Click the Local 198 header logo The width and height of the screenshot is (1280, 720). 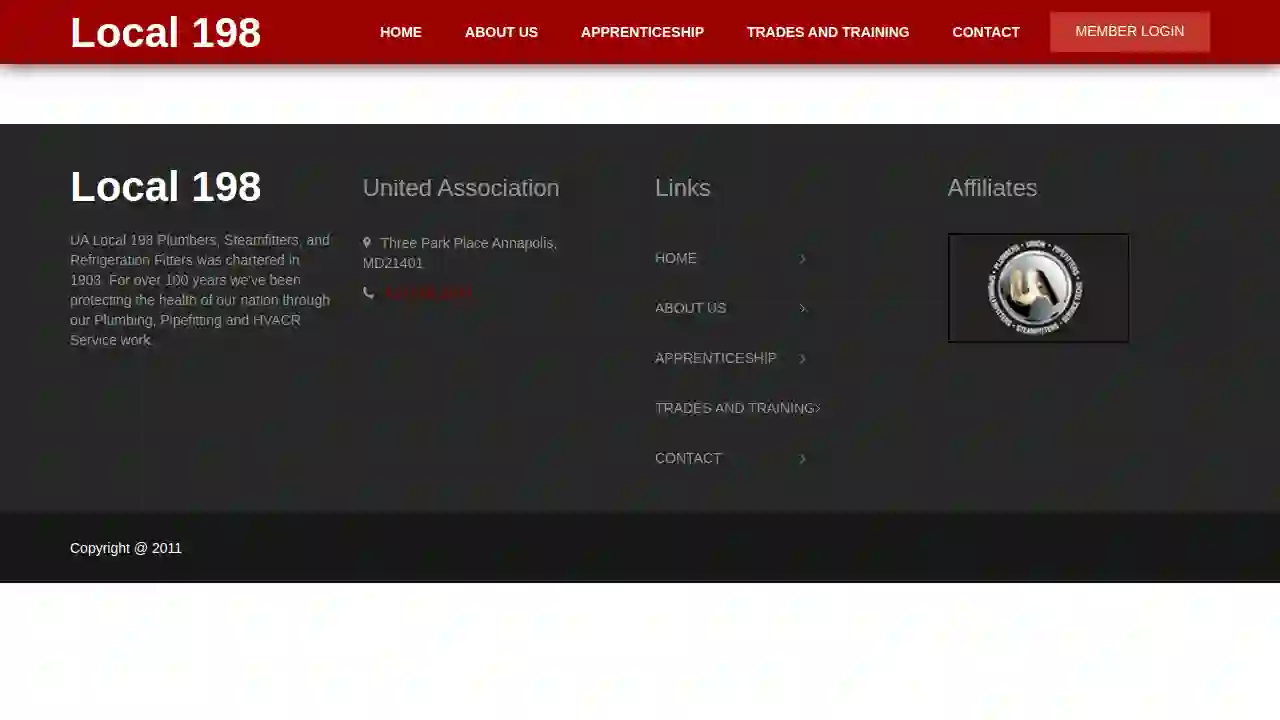(x=165, y=33)
